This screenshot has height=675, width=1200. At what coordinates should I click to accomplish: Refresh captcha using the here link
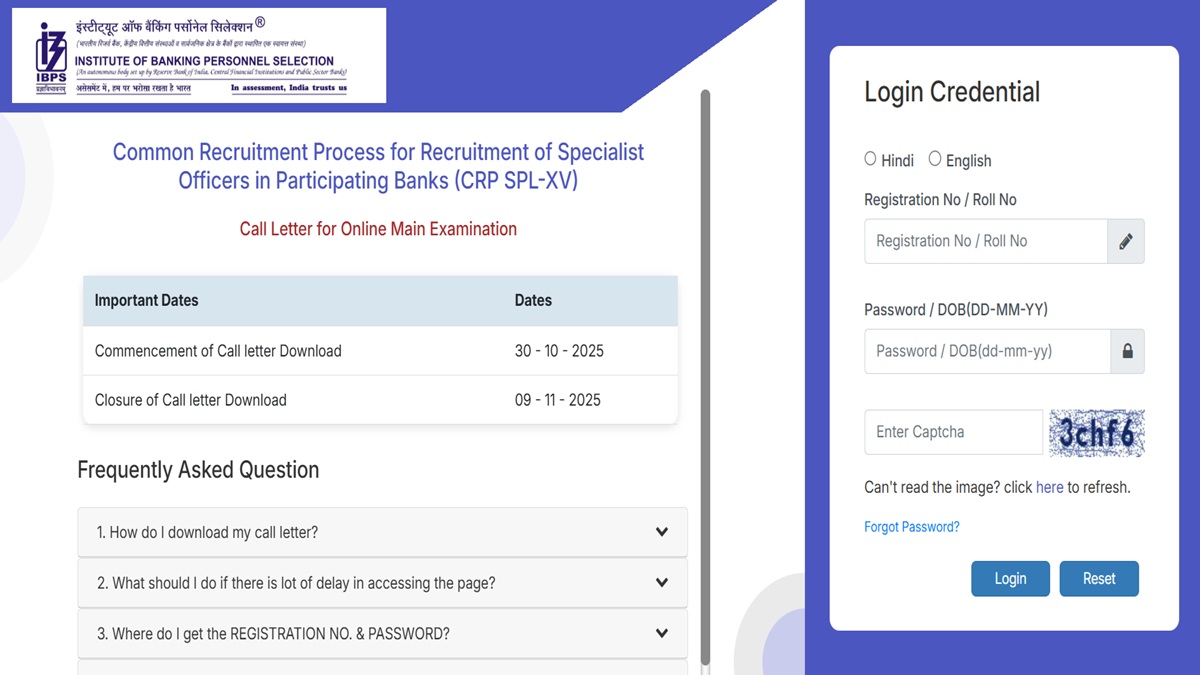1049,487
